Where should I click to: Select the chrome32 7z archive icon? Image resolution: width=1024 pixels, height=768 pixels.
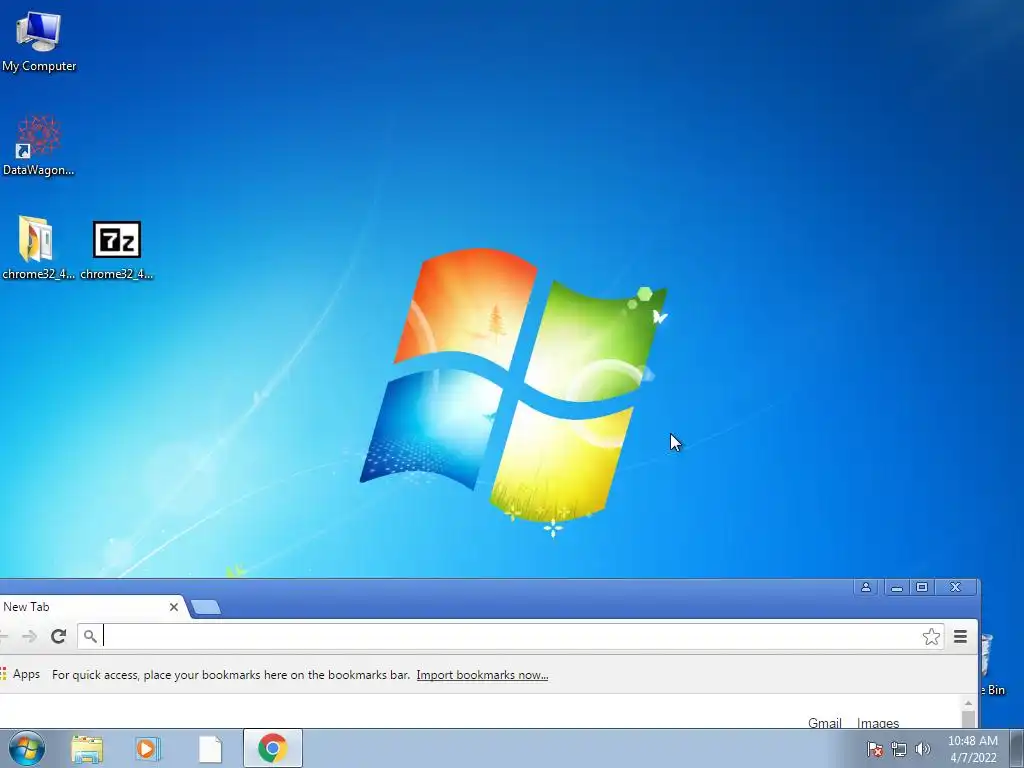click(x=116, y=248)
